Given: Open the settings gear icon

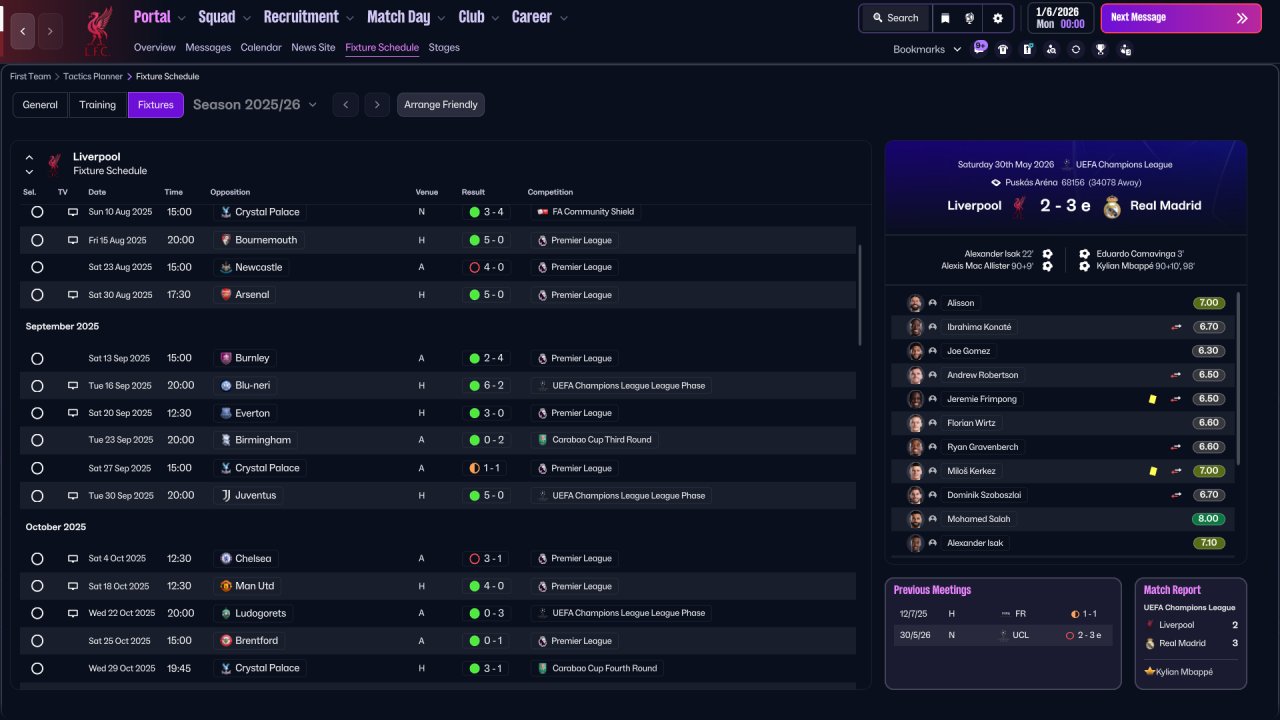Looking at the screenshot, I should pos(997,18).
